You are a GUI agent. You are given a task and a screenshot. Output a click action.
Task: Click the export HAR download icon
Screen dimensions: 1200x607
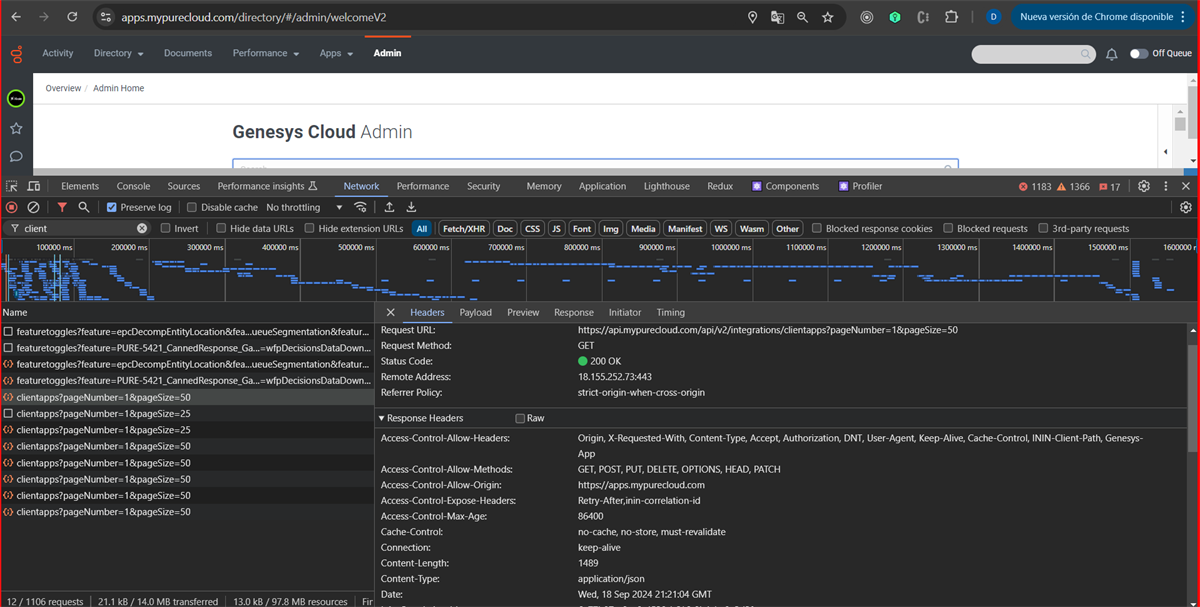pos(411,208)
